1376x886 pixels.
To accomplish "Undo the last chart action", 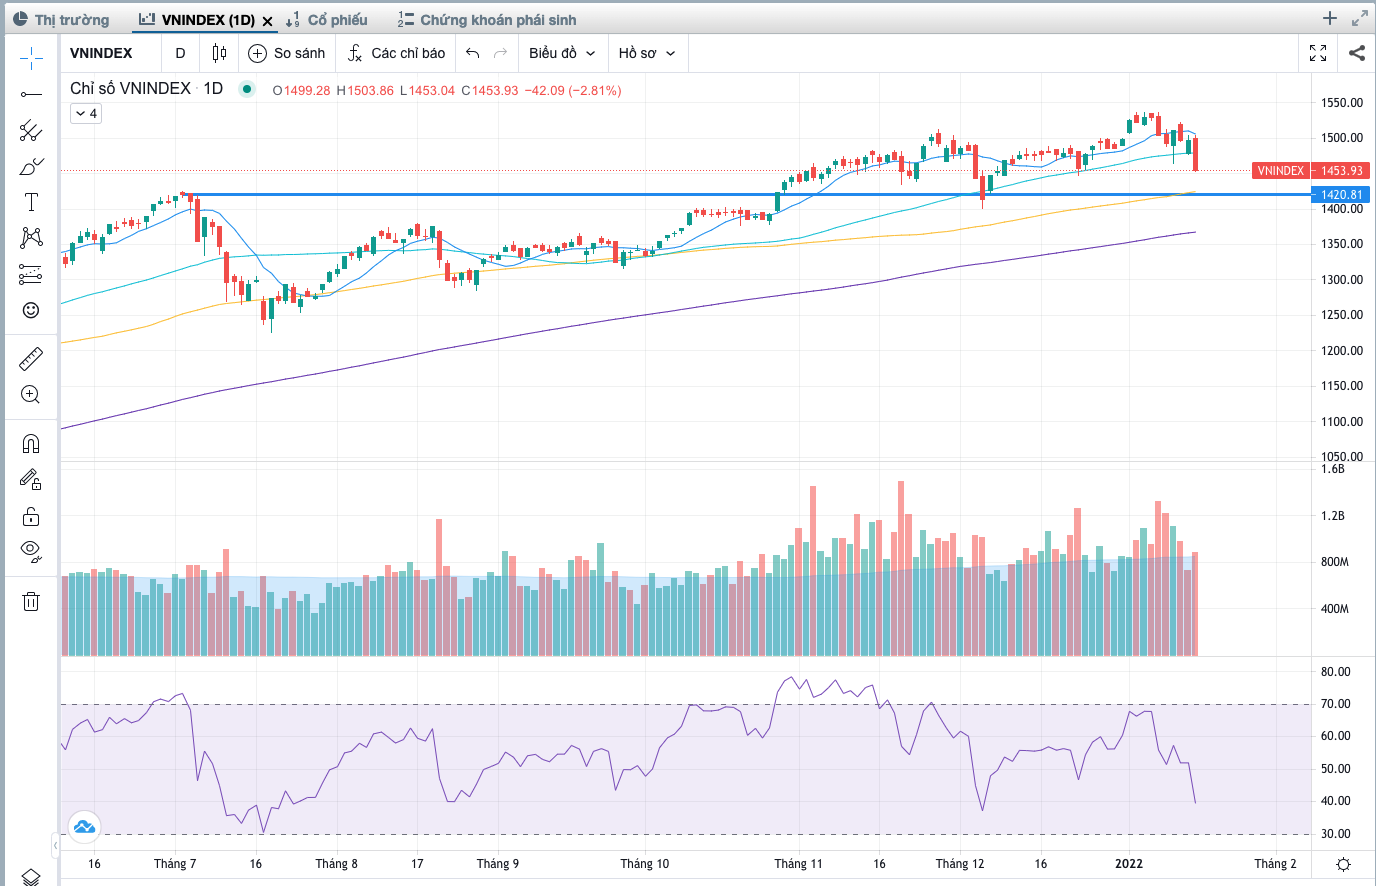I will (473, 53).
